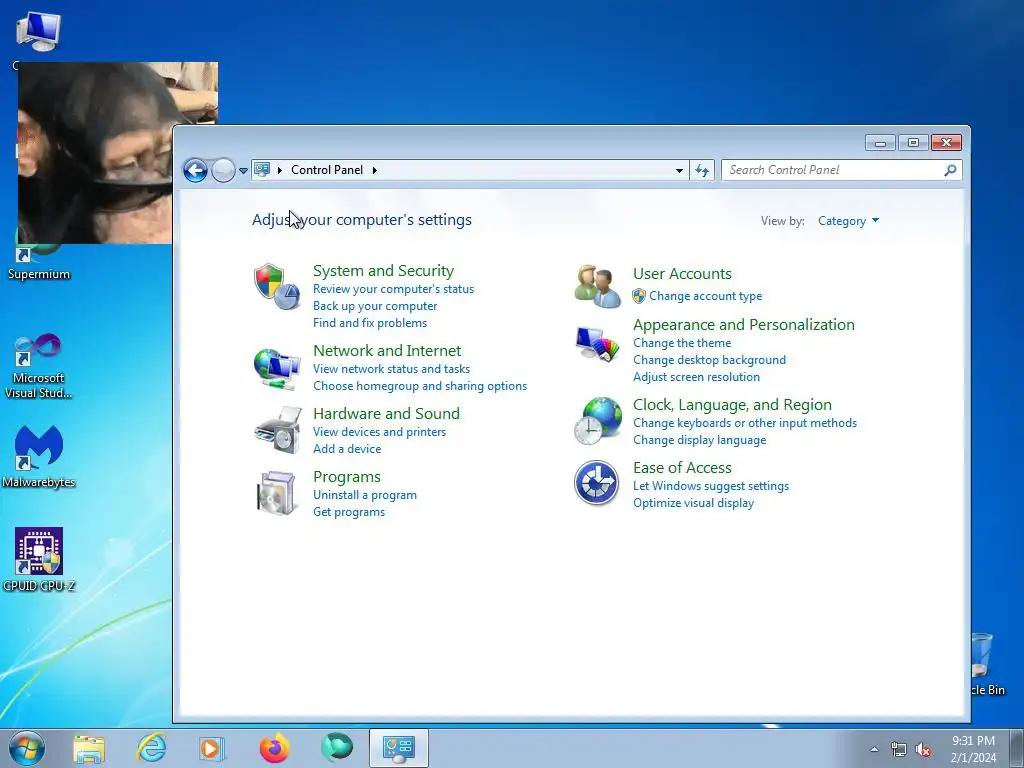The height and width of the screenshot is (768, 1024).
Task: Click View devices and printers
Action: click(x=379, y=432)
